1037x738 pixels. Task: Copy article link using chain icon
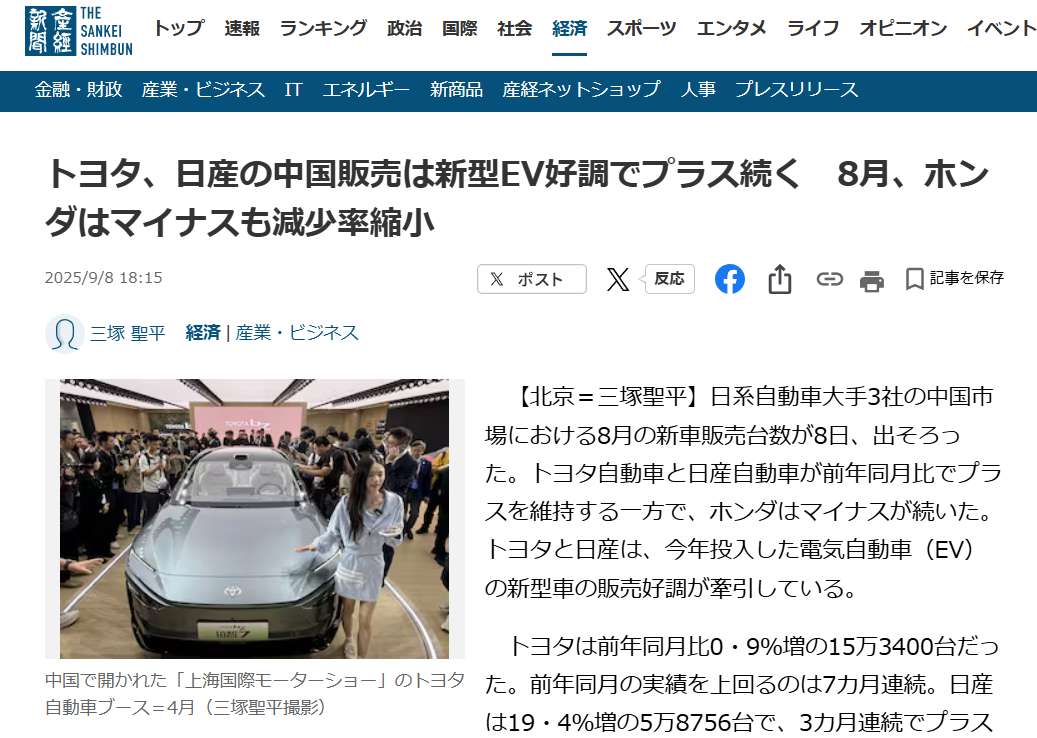(829, 279)
